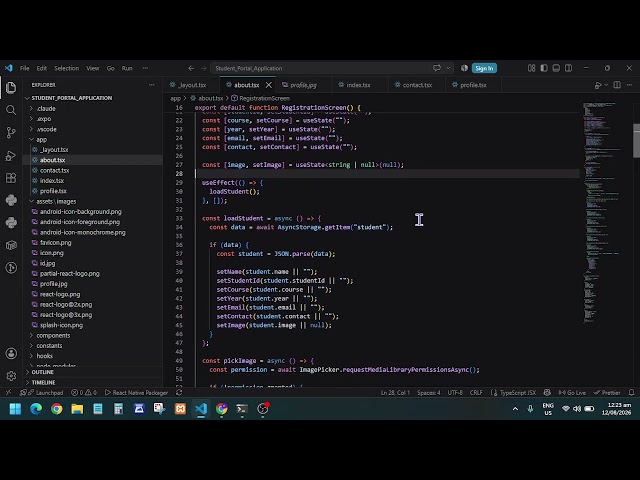Click the Go Forward arrow in the title bar
This screenshot has width=640, height=480.
pyautogui.click(x=204, y=68)
